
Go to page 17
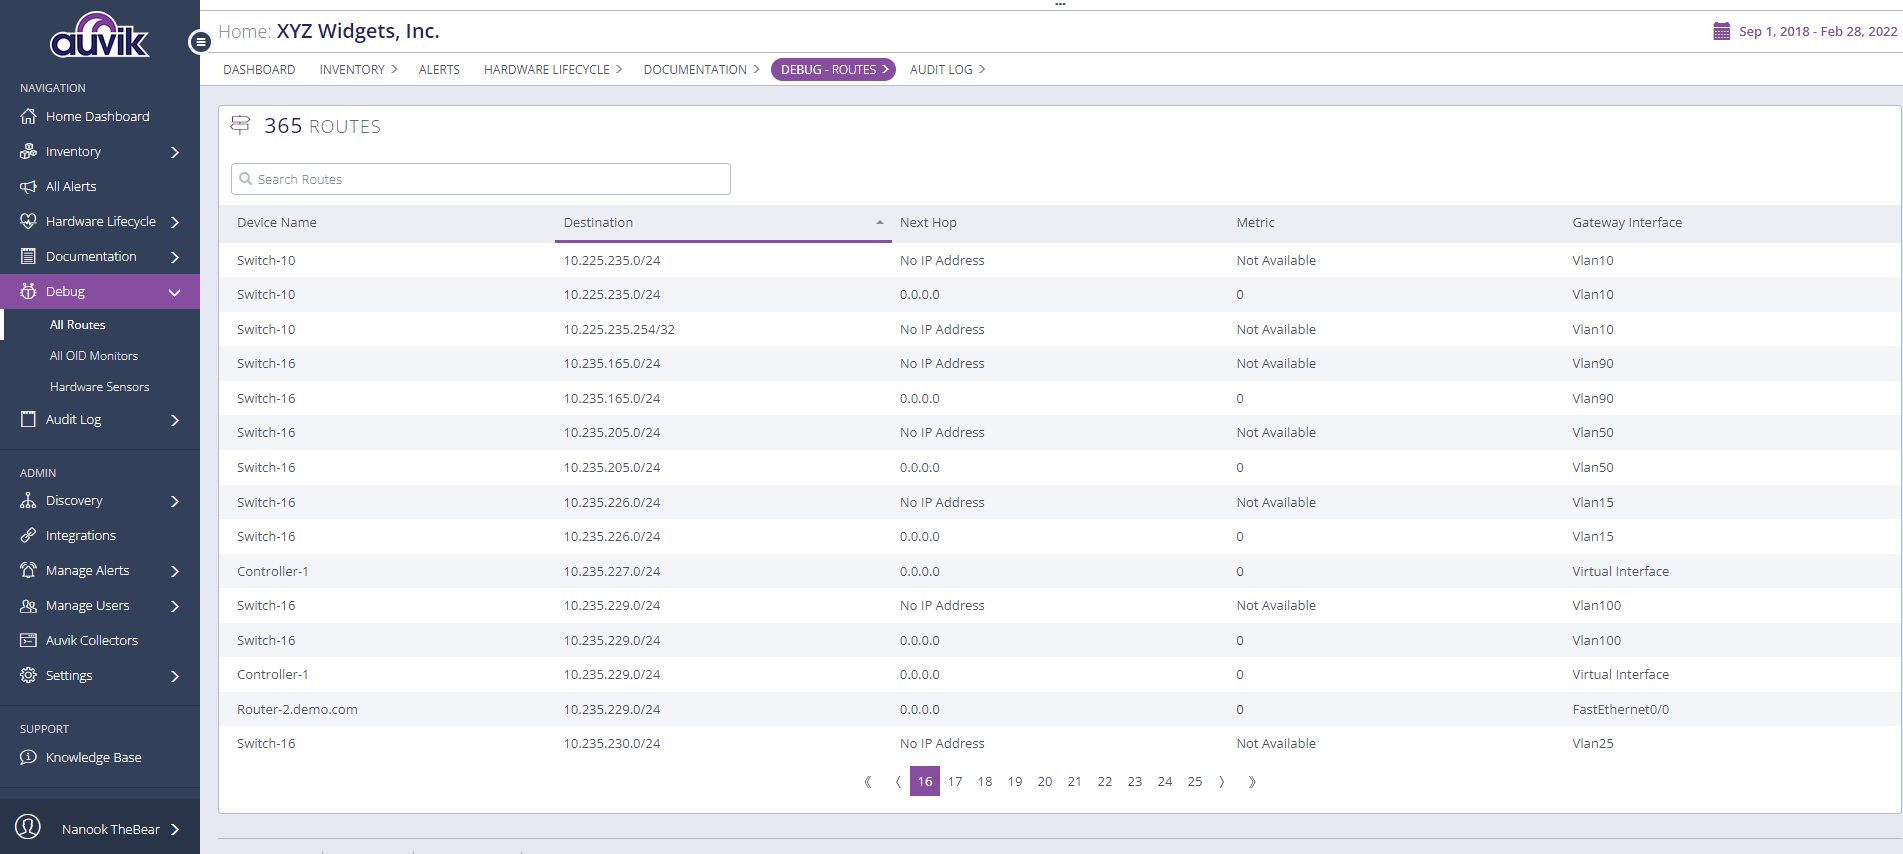click(955, 782)
